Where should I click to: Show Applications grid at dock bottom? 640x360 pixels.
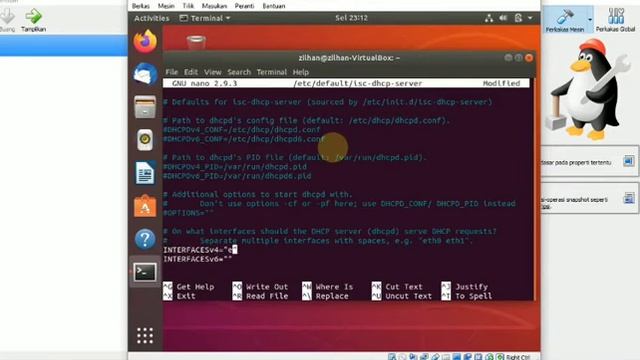[x=145, y=336]
